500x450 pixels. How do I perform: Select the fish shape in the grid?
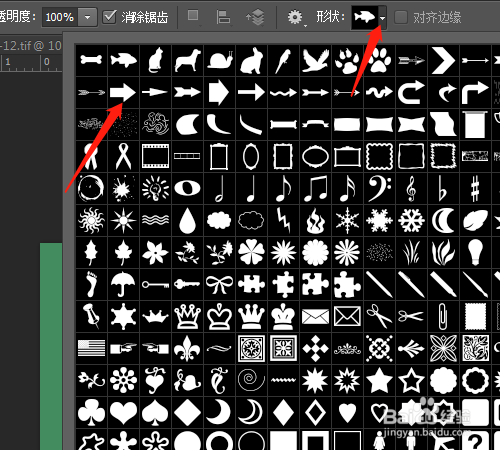[x=123, y=60]
